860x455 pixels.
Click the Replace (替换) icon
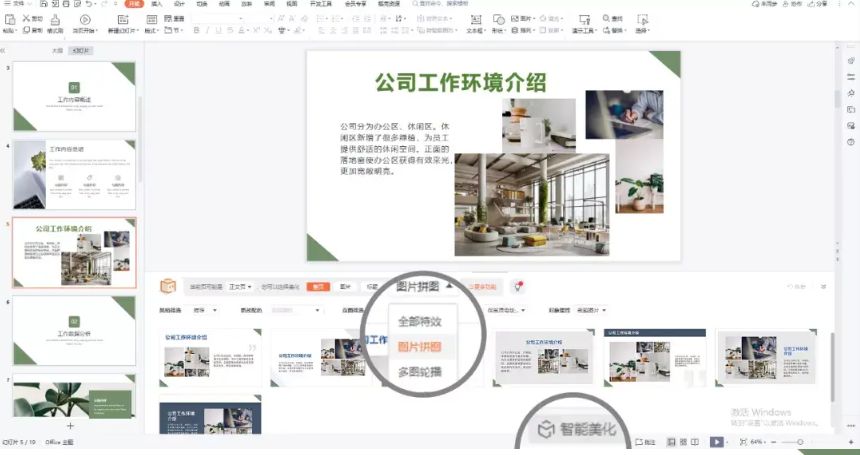(606, 30)
